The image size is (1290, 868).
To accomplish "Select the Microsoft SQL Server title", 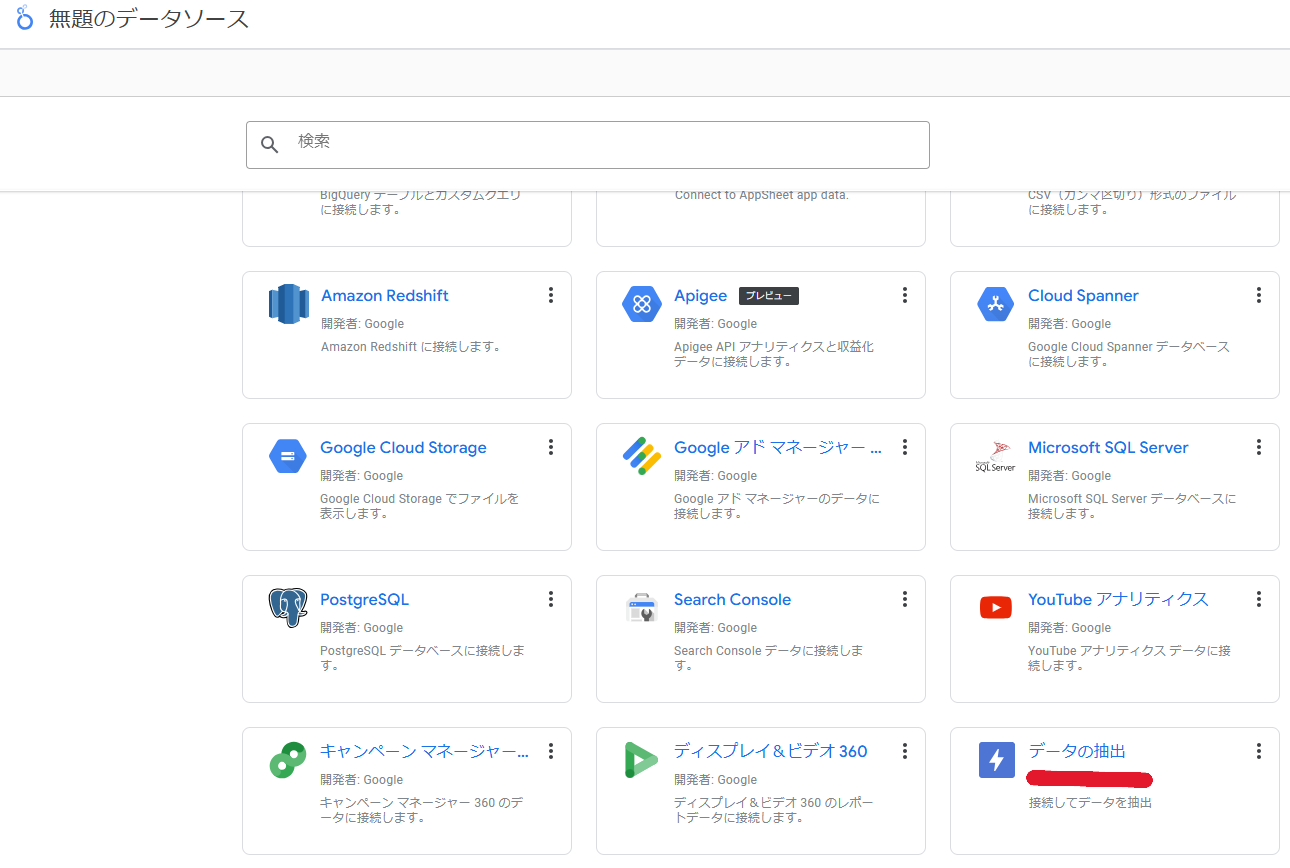I will pyautogui.click(x=1108, y=448).
